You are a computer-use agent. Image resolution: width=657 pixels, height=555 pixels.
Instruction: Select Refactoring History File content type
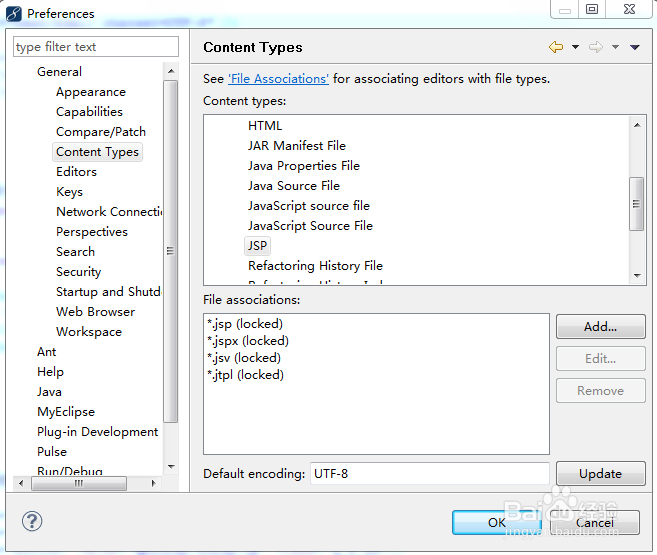[x=315, y=266]
